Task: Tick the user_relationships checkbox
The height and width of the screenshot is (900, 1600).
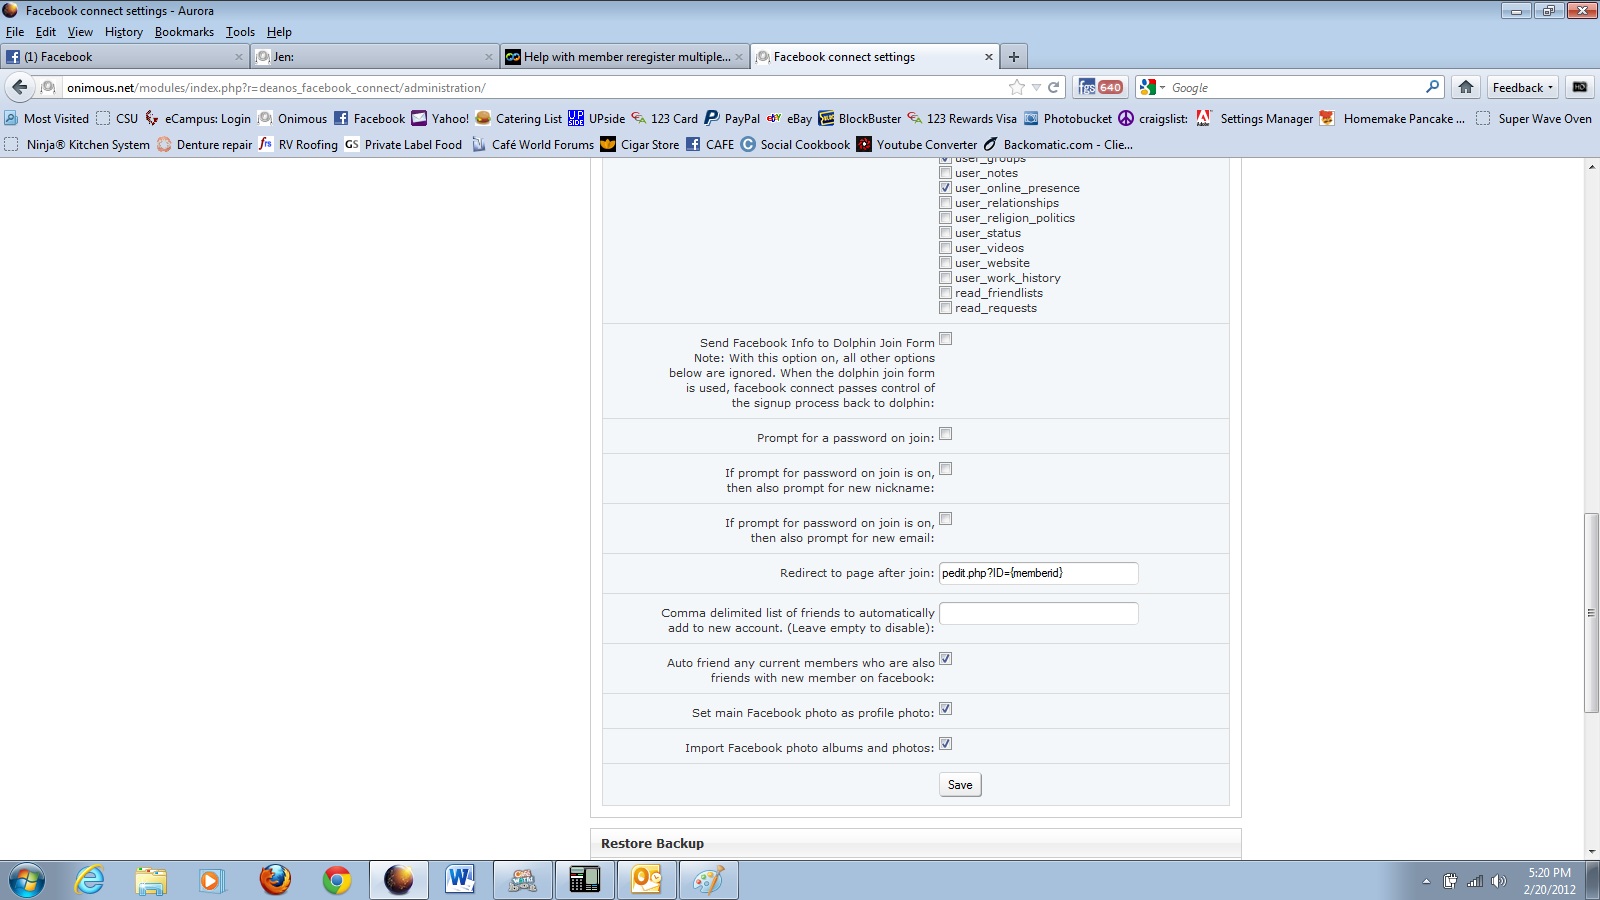Action: (x=945, y=203)
